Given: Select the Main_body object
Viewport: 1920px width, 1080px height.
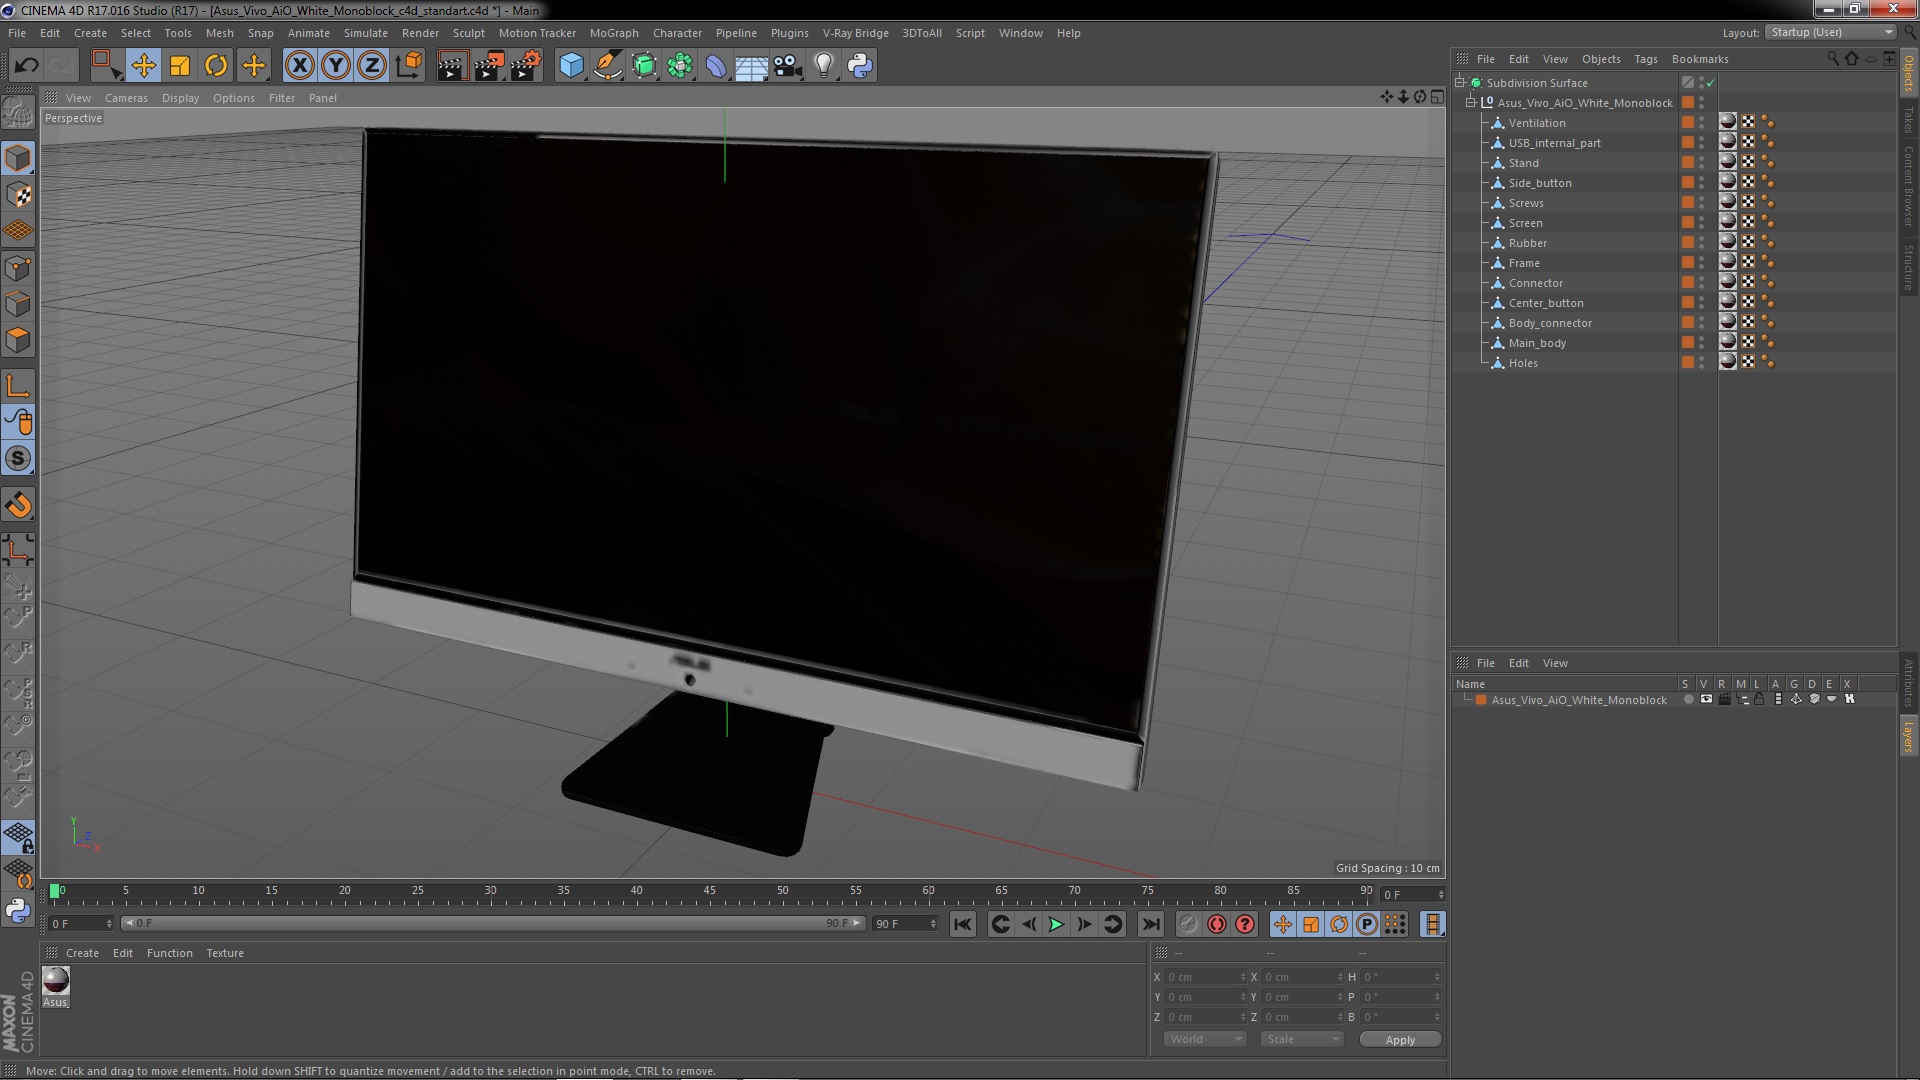Looking at the screenshot, I should (1537, 343).
